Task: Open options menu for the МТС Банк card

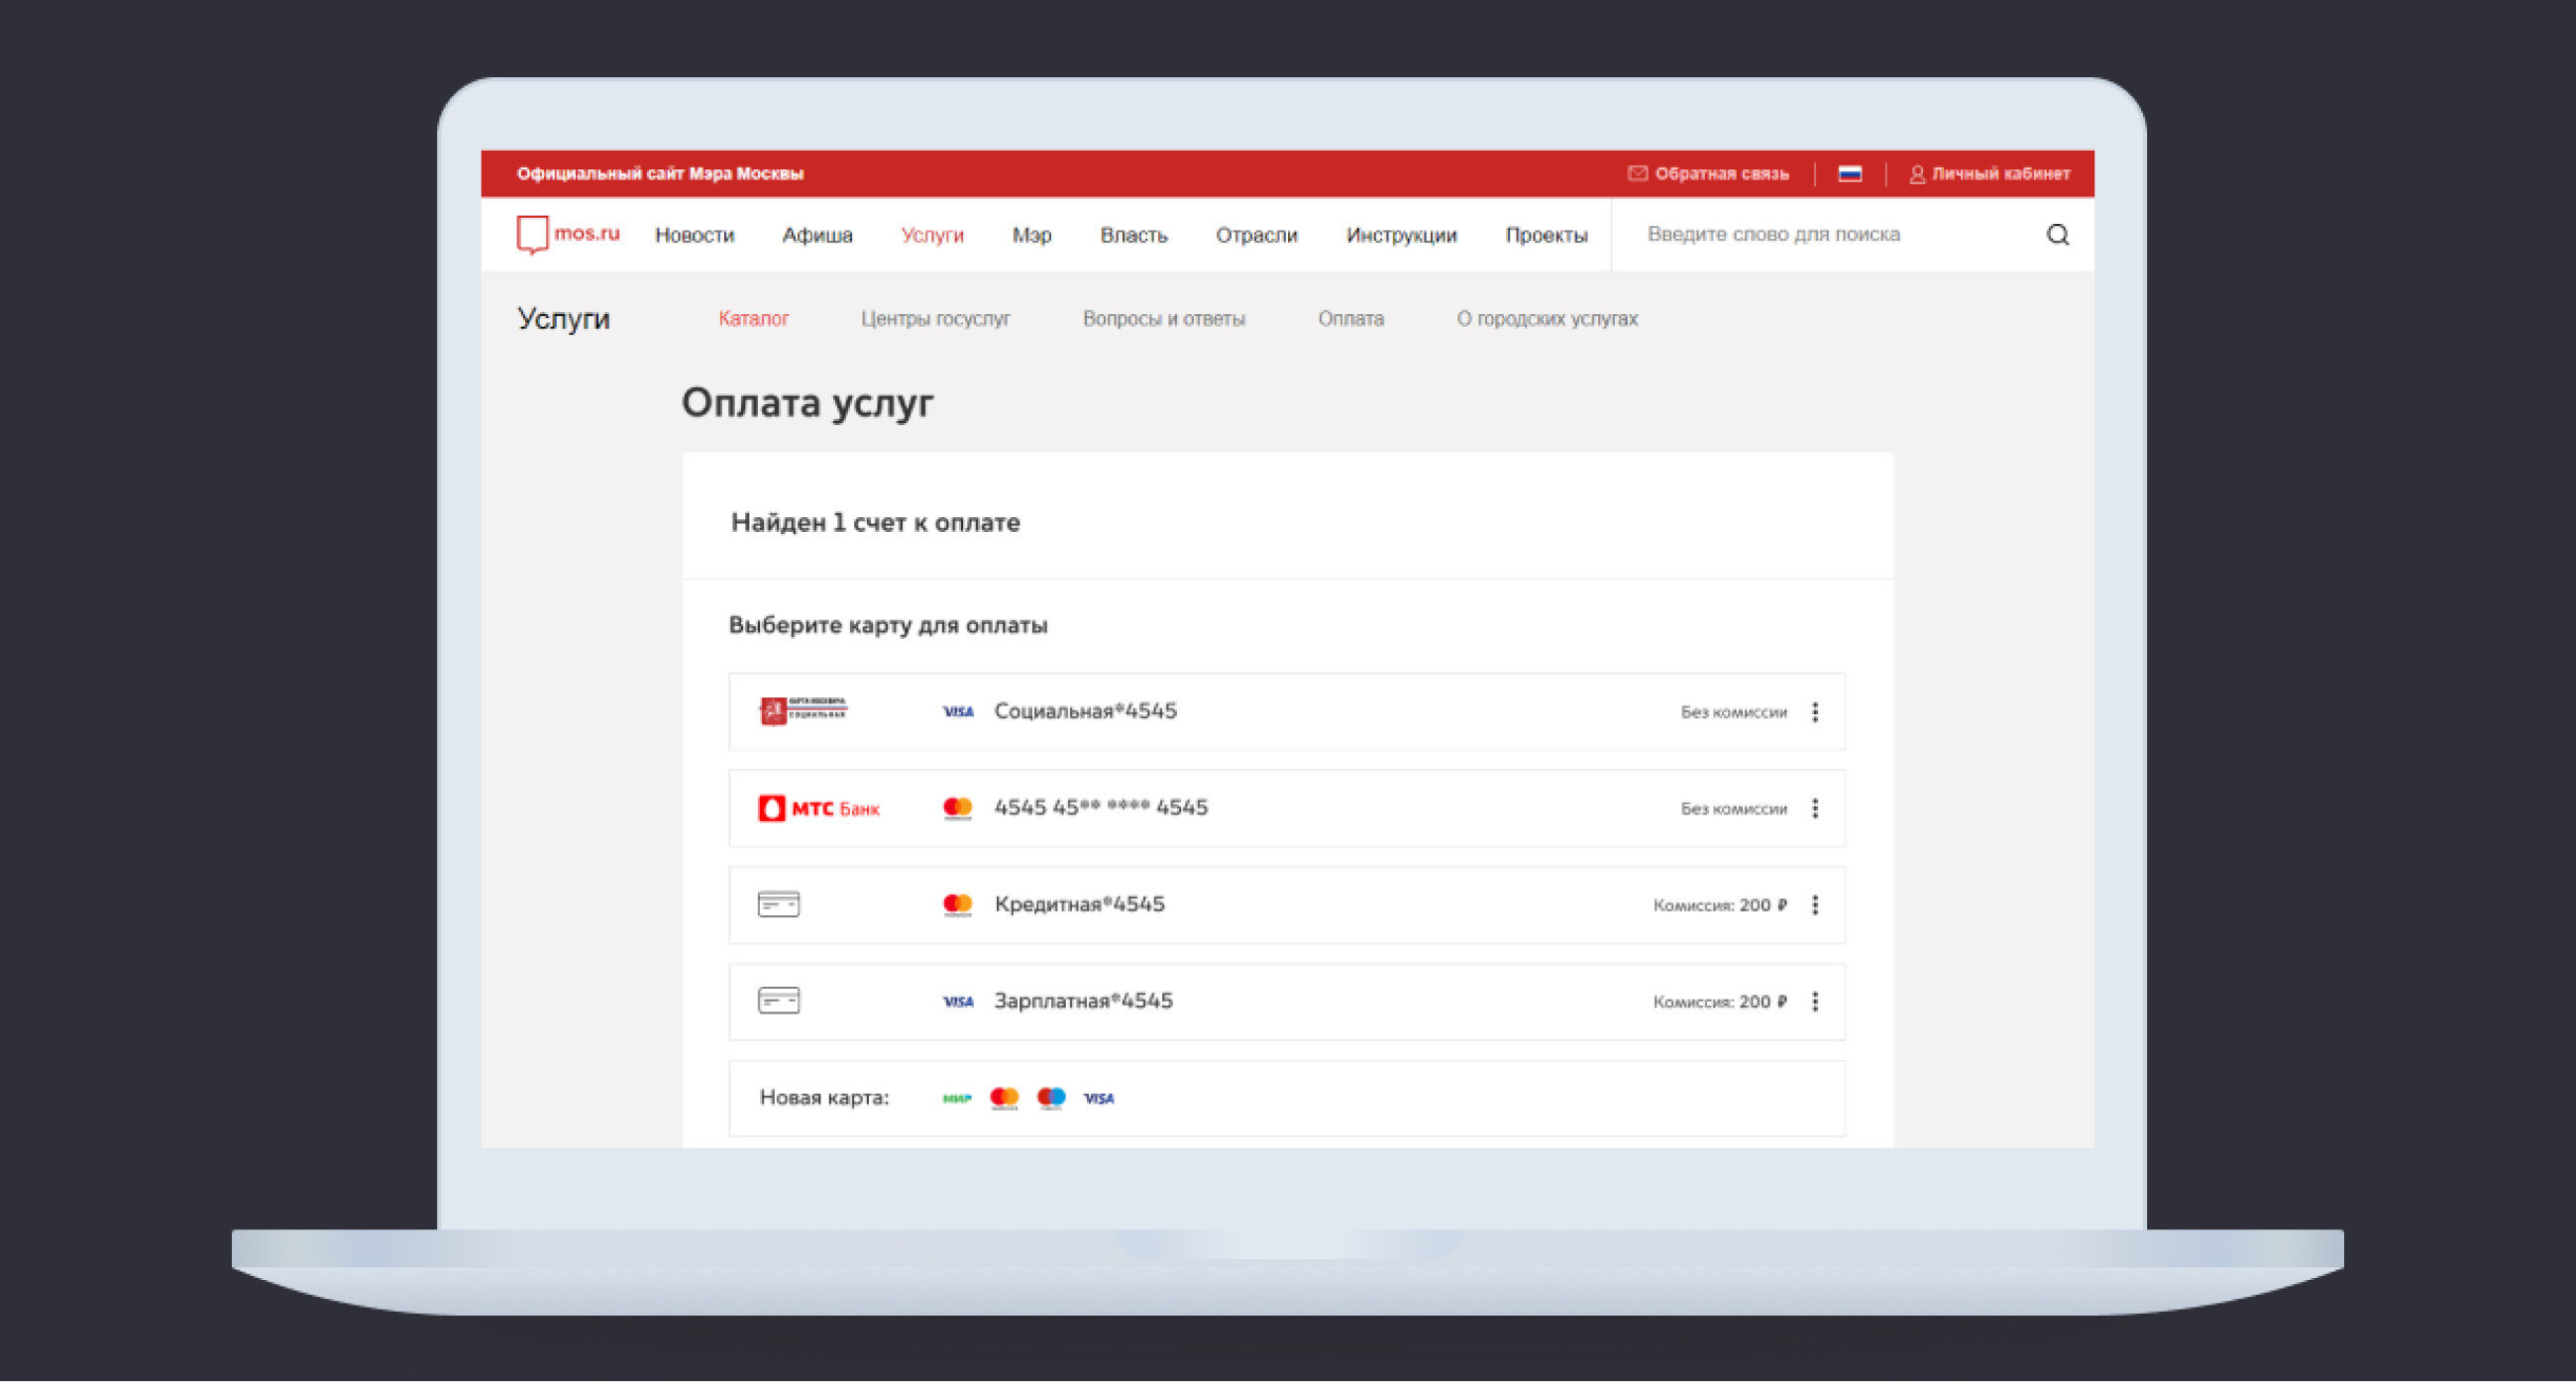Action: point(1815,808)
